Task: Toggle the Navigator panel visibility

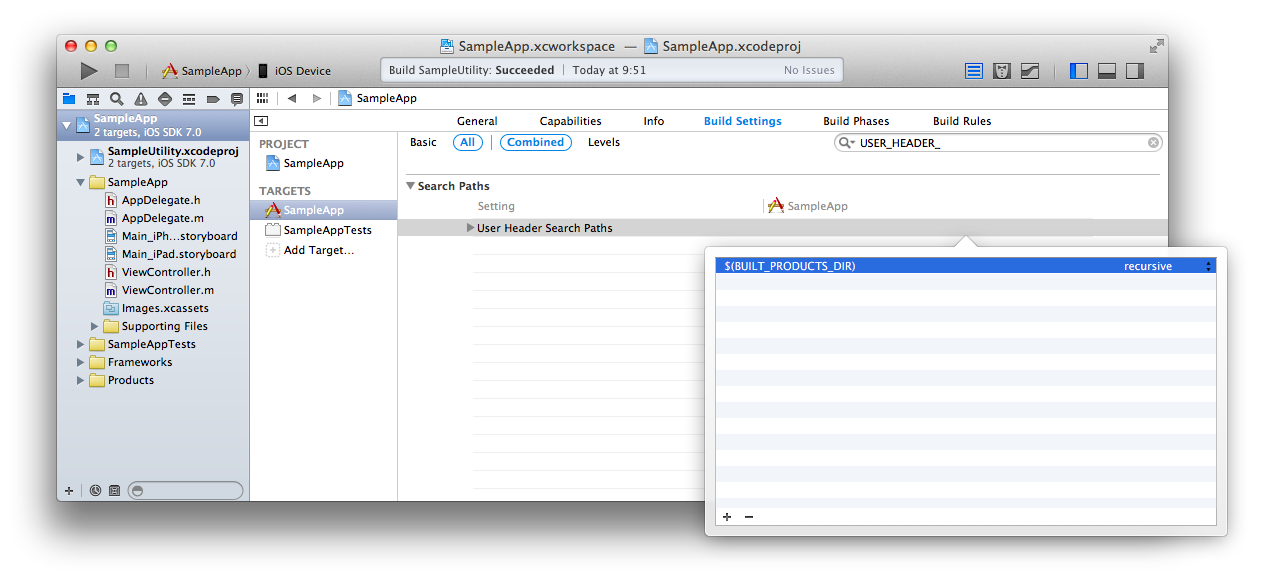Action: click(x=1079, y=71)
